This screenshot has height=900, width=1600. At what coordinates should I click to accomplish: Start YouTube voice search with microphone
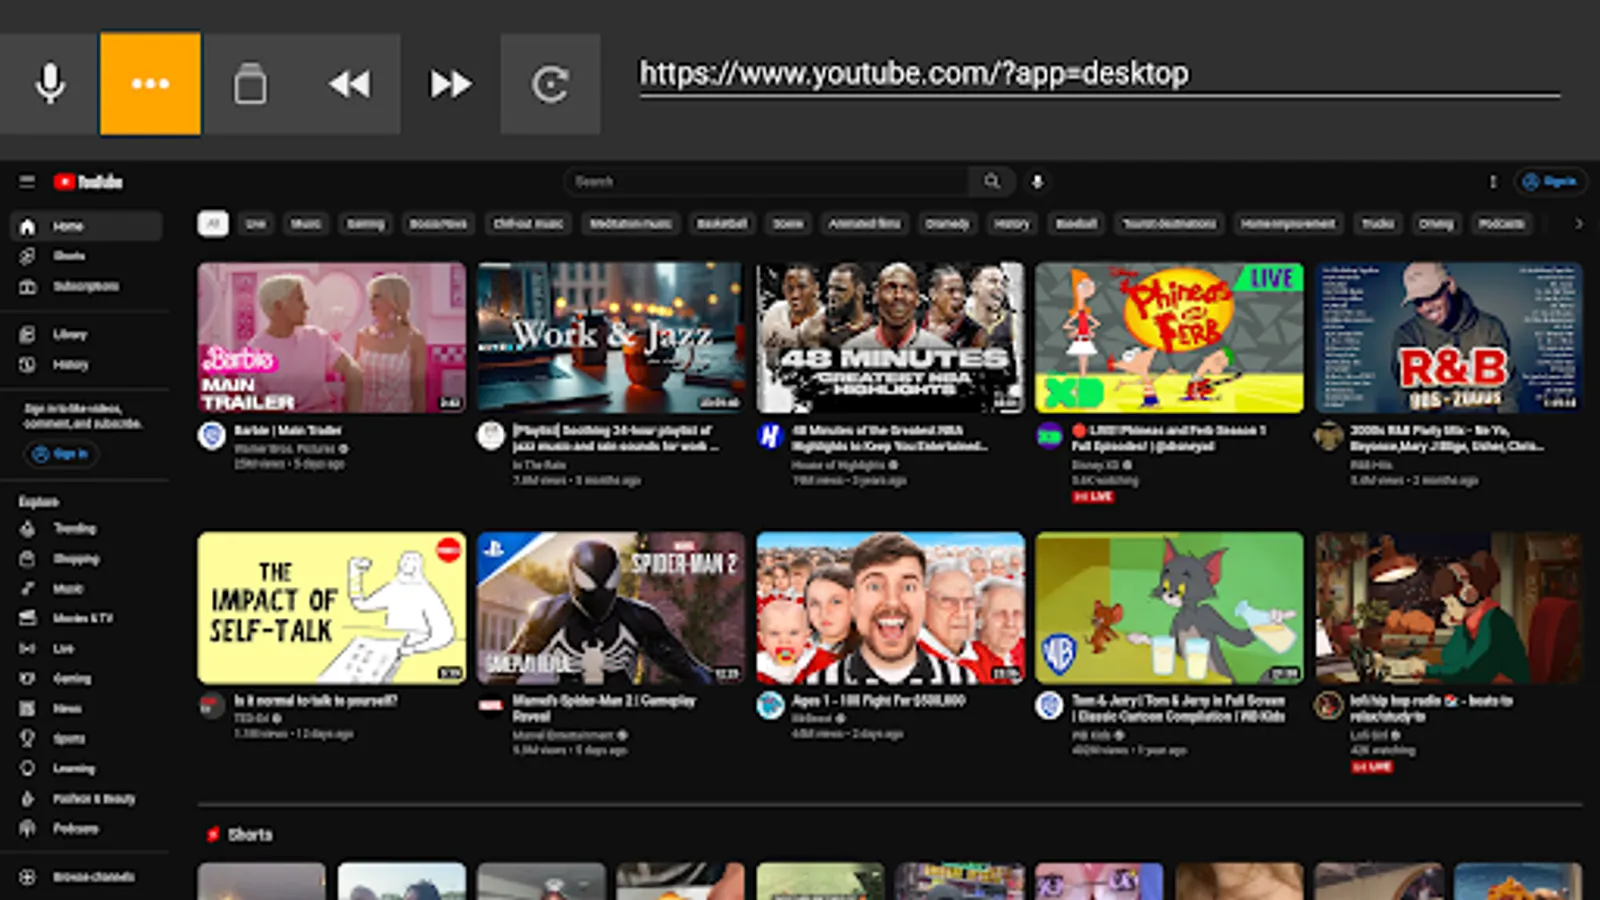(x=1037, y=181)
